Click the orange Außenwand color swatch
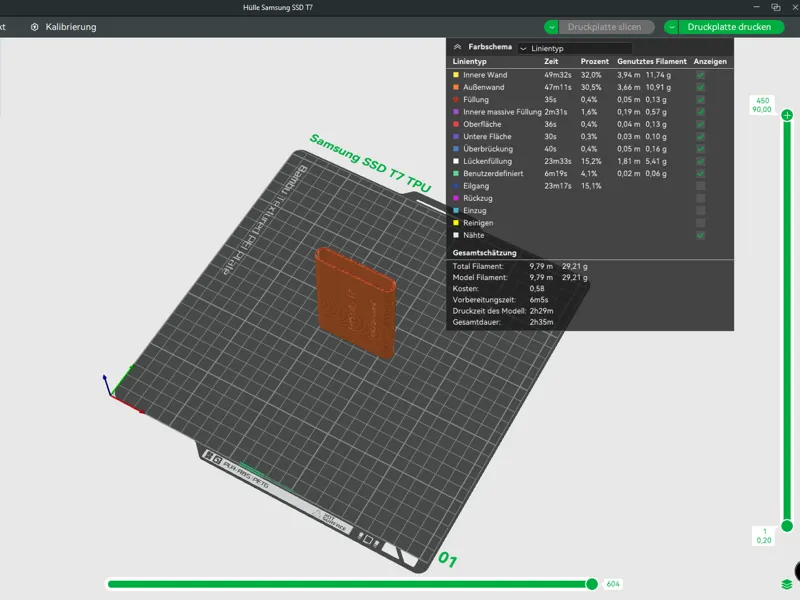The width and height of the screenshot is (800, 600). [456, 87]
